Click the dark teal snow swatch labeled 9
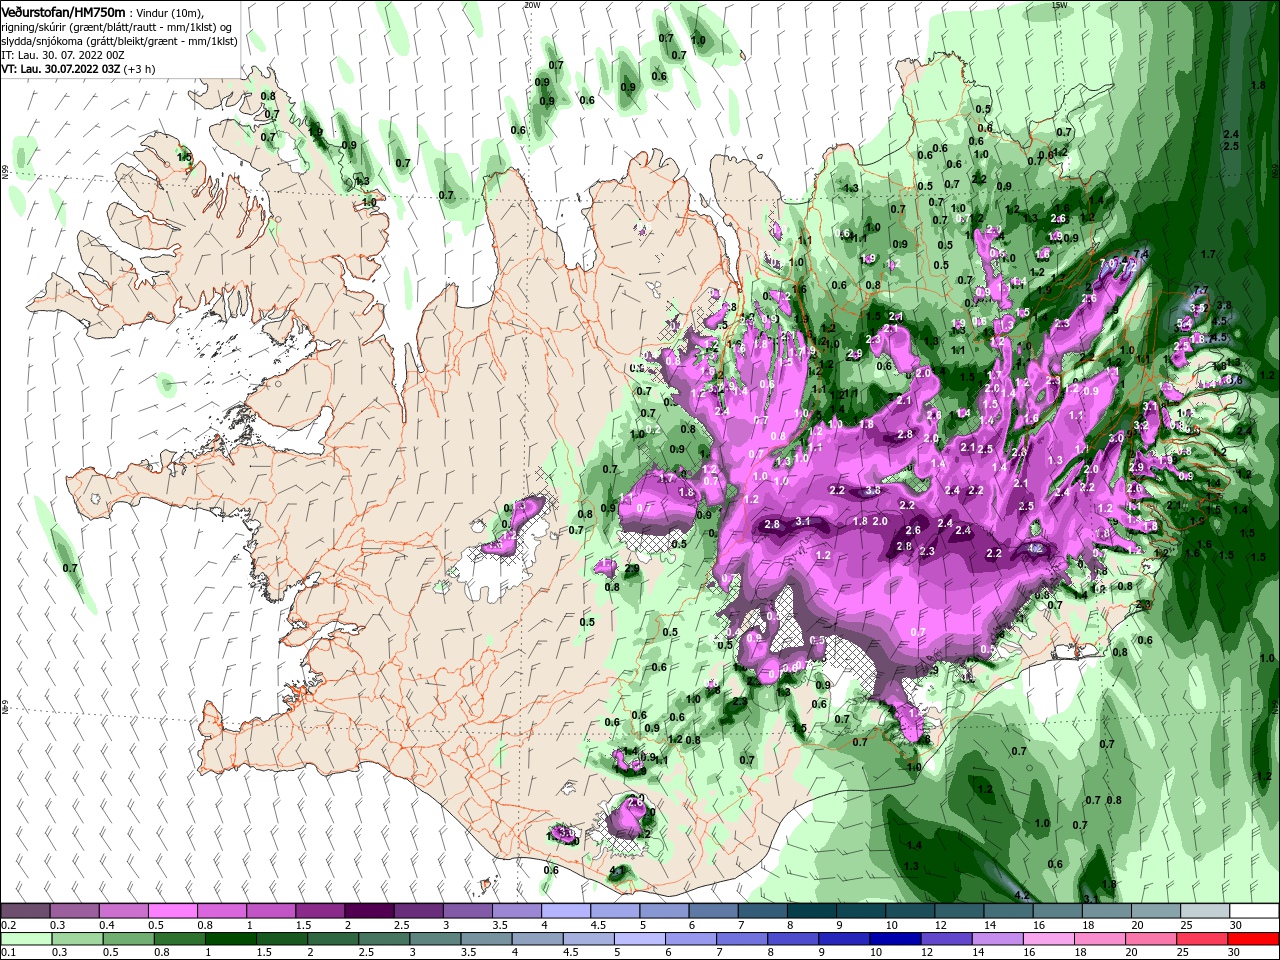 [860, 911]
